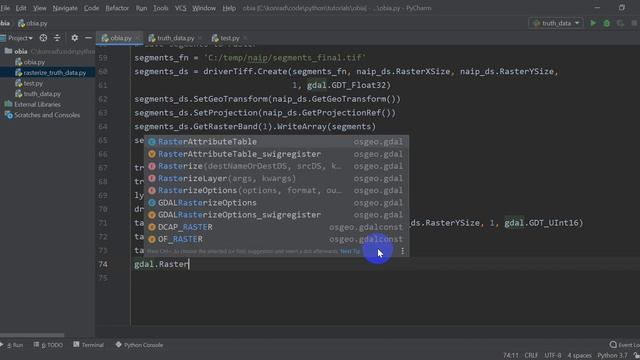Click the 4 spaces indent setting
Image resolution: width=640 pixels, height=360 pixels.
tap(579, 356)
